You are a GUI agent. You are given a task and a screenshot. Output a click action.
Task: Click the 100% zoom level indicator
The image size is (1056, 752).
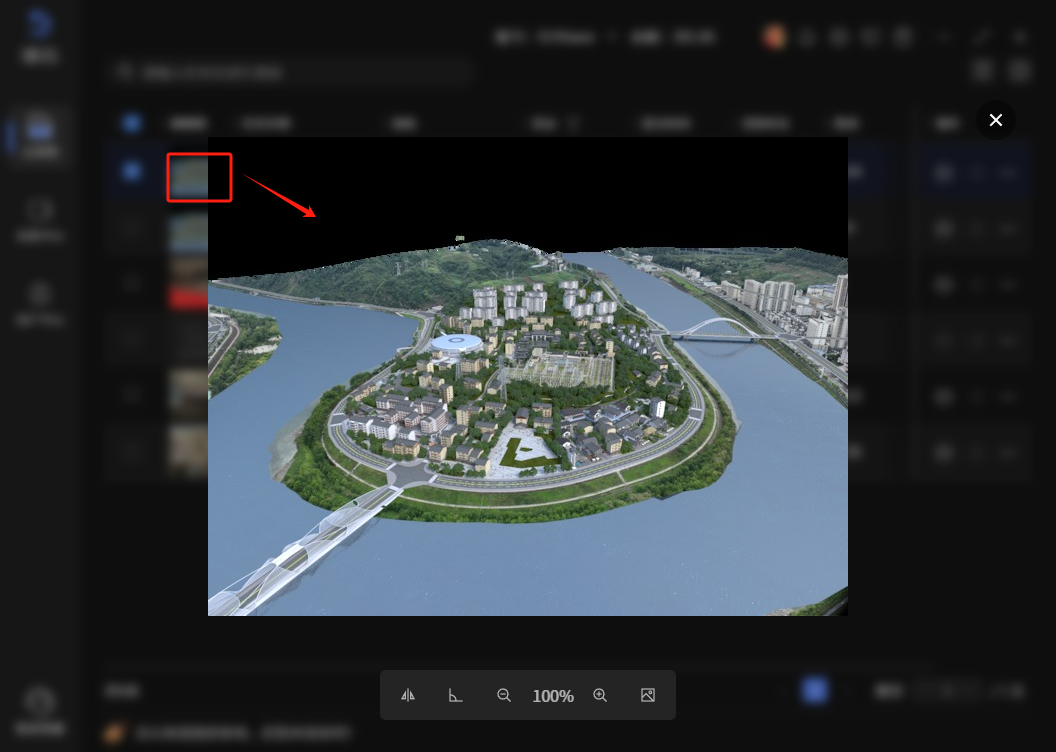coord(552,696)
